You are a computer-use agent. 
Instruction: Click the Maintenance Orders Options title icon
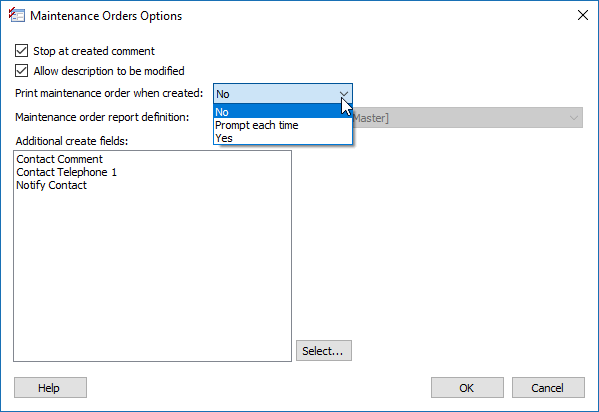(17, 15)
